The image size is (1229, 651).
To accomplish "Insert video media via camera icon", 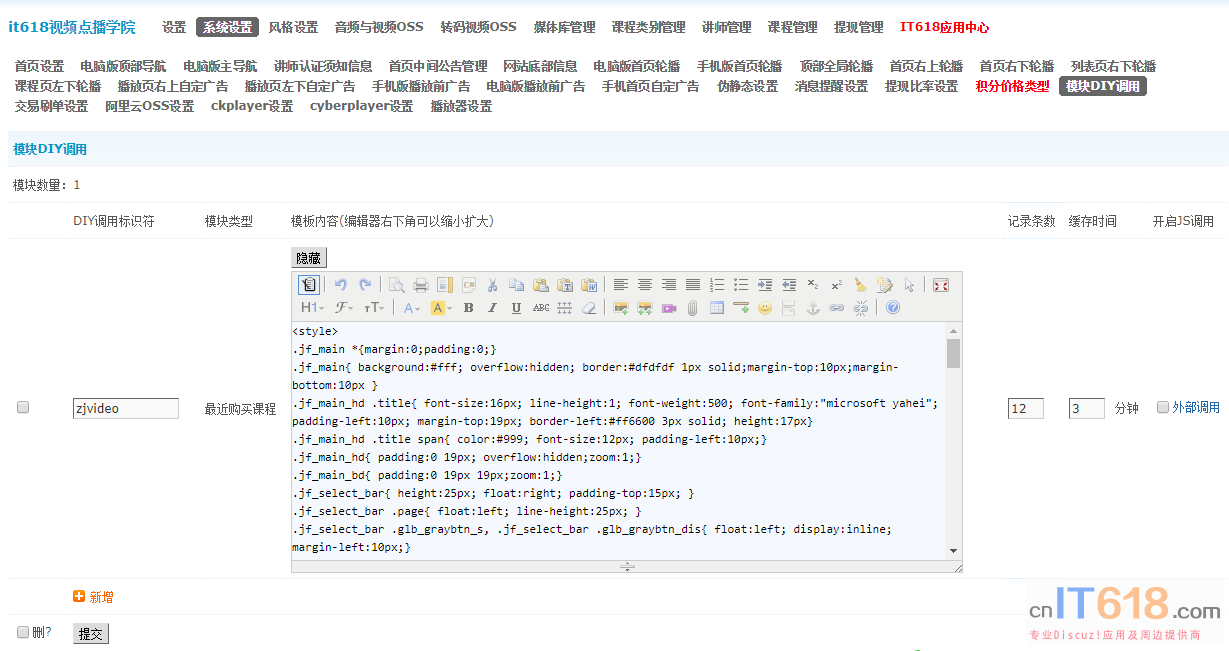I will 669,308.
